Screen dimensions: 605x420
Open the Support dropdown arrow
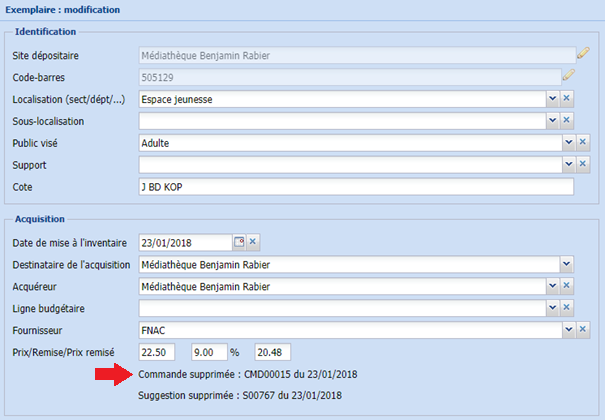pyautogui.click(x=568, y=164)
